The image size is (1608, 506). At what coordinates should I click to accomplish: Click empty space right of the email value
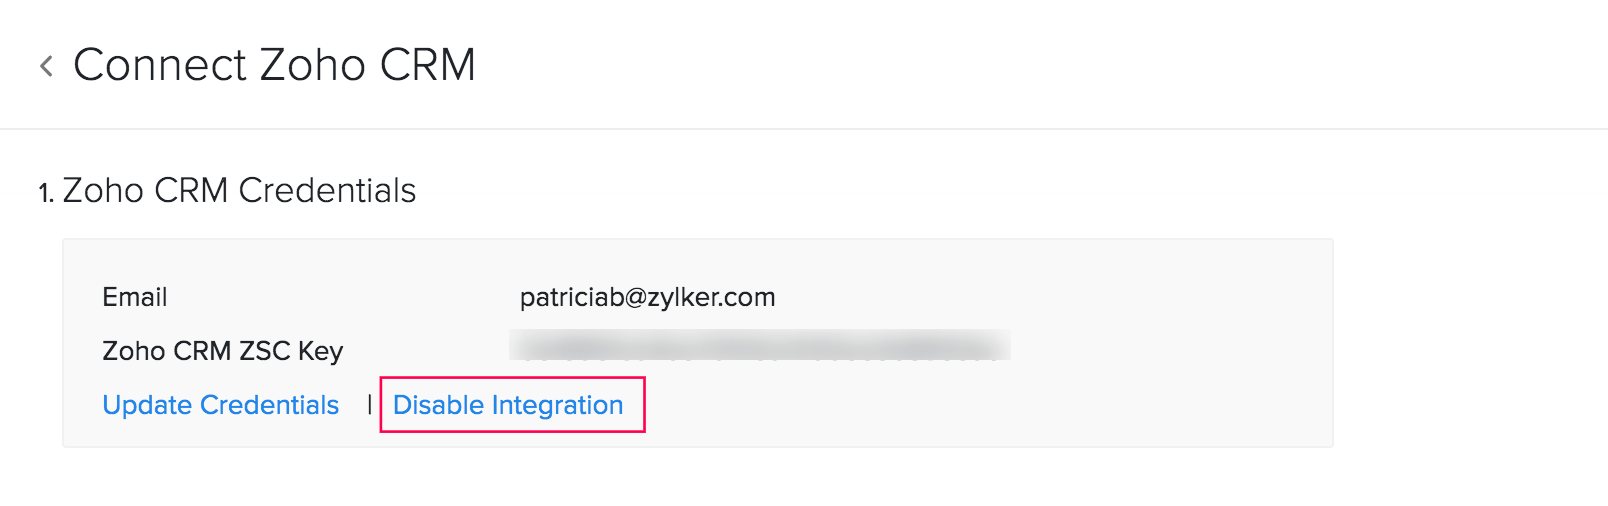[1000, 297]
